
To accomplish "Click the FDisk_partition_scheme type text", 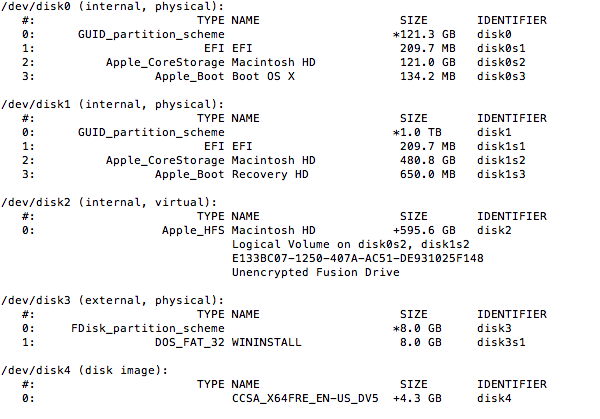I will (x=148, y=328).
